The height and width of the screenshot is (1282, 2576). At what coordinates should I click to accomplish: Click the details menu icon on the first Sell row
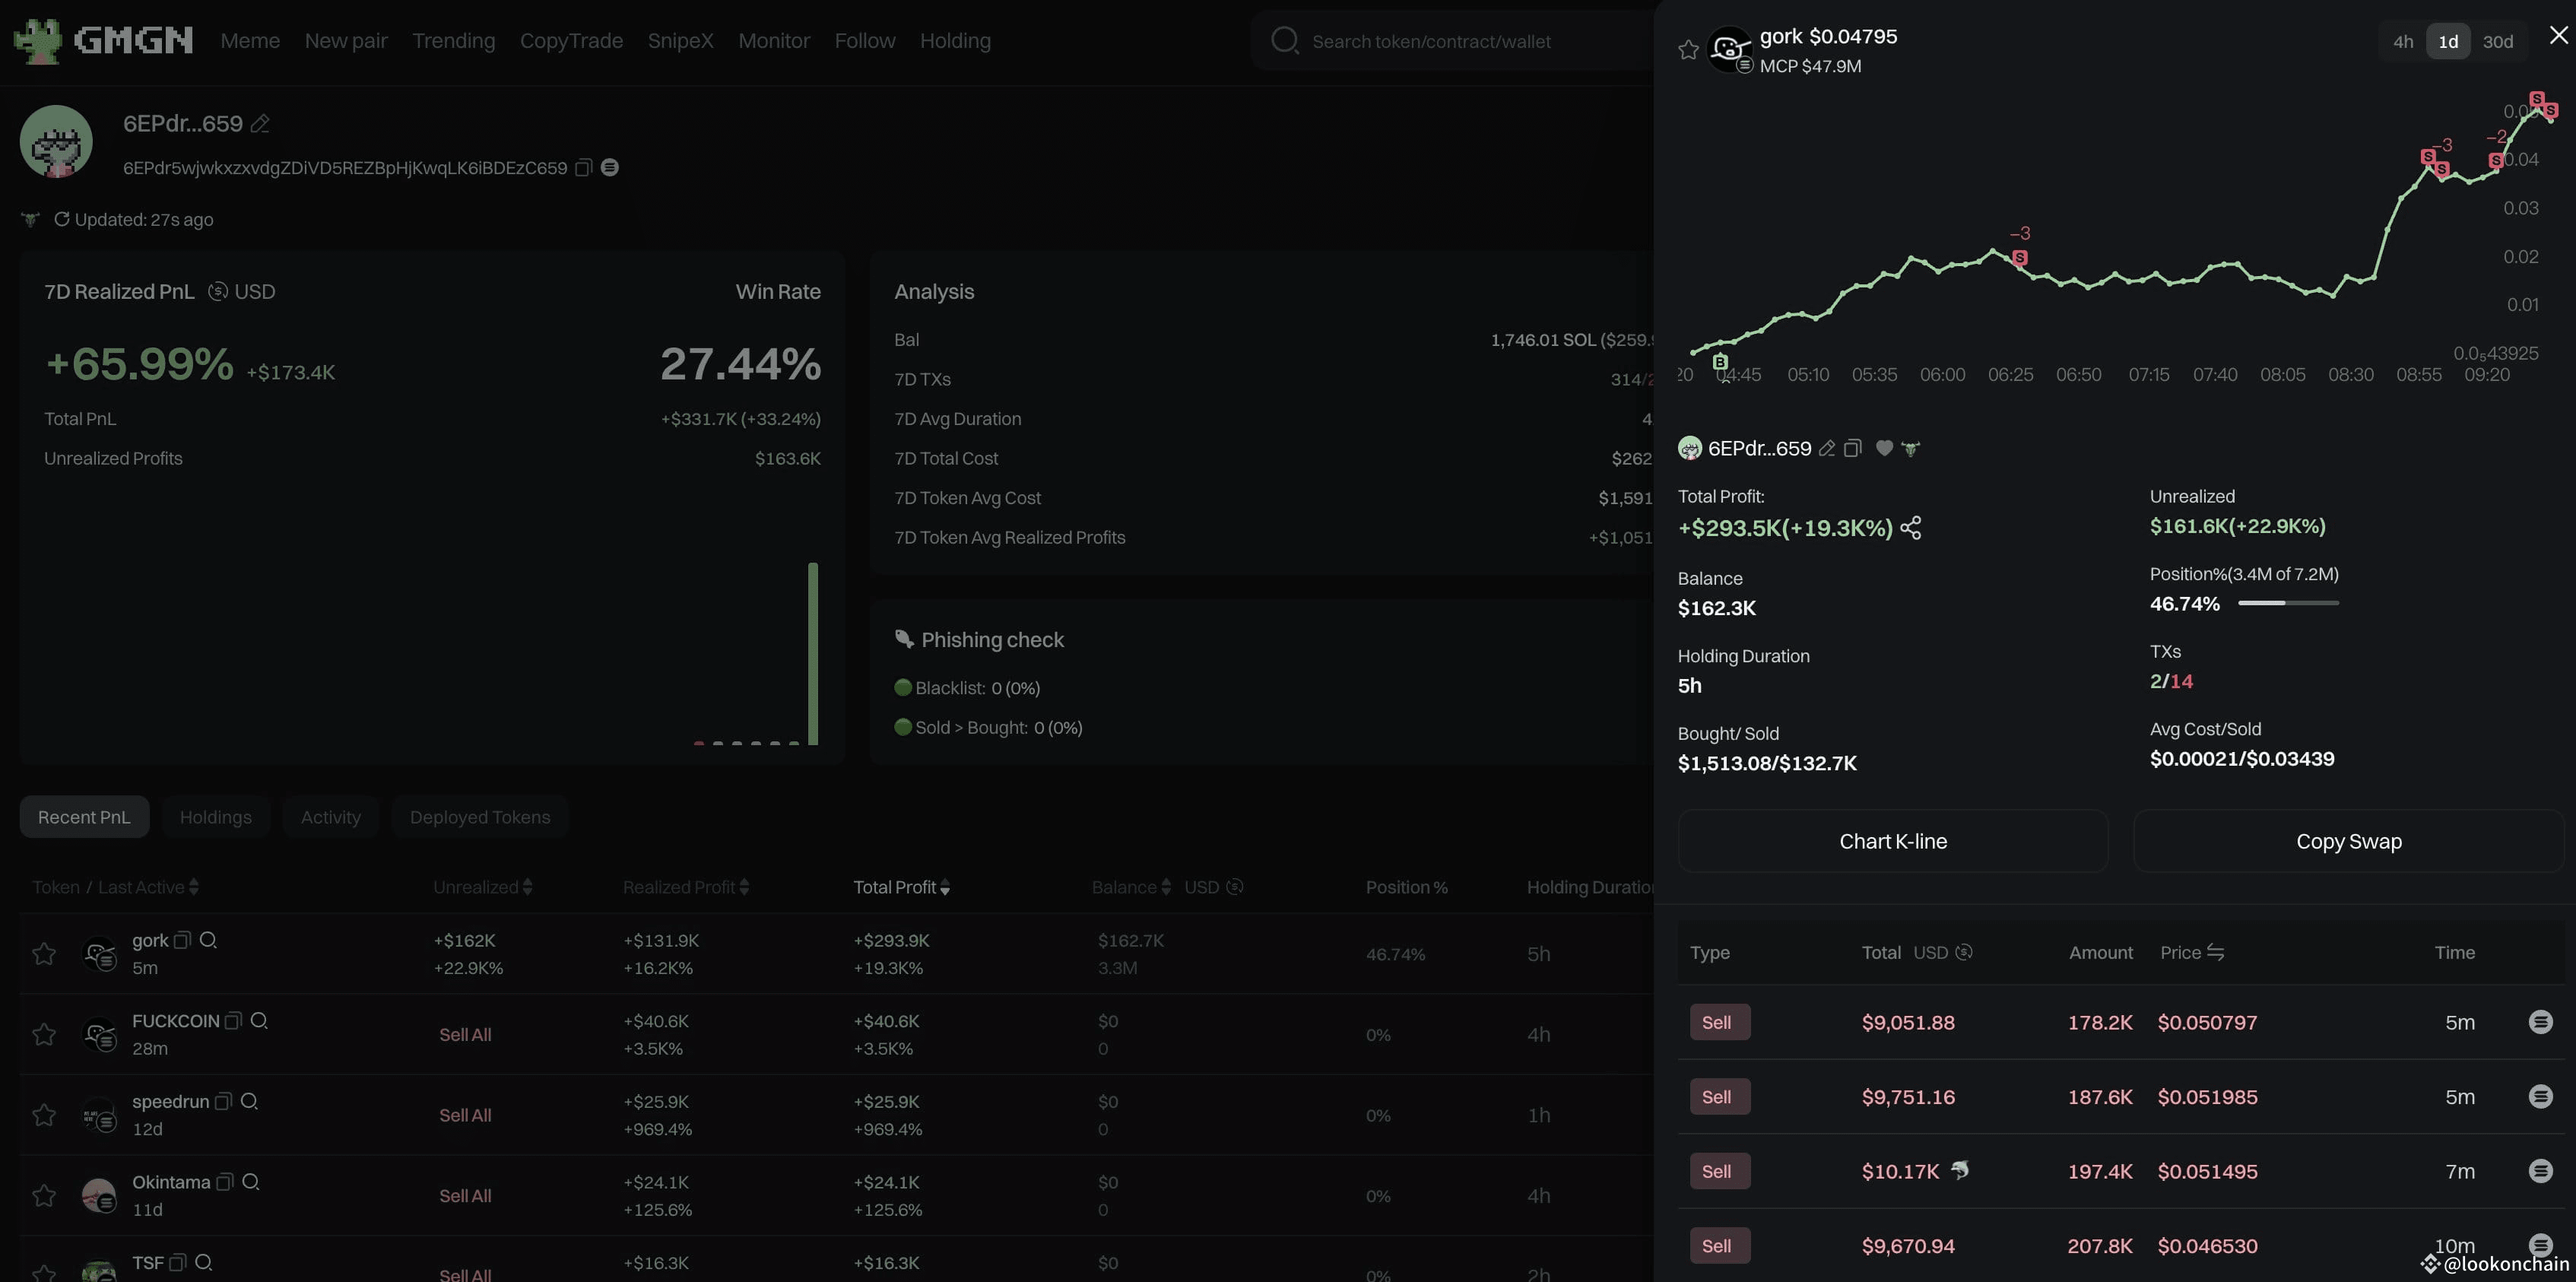[x=2542, y=1022]
